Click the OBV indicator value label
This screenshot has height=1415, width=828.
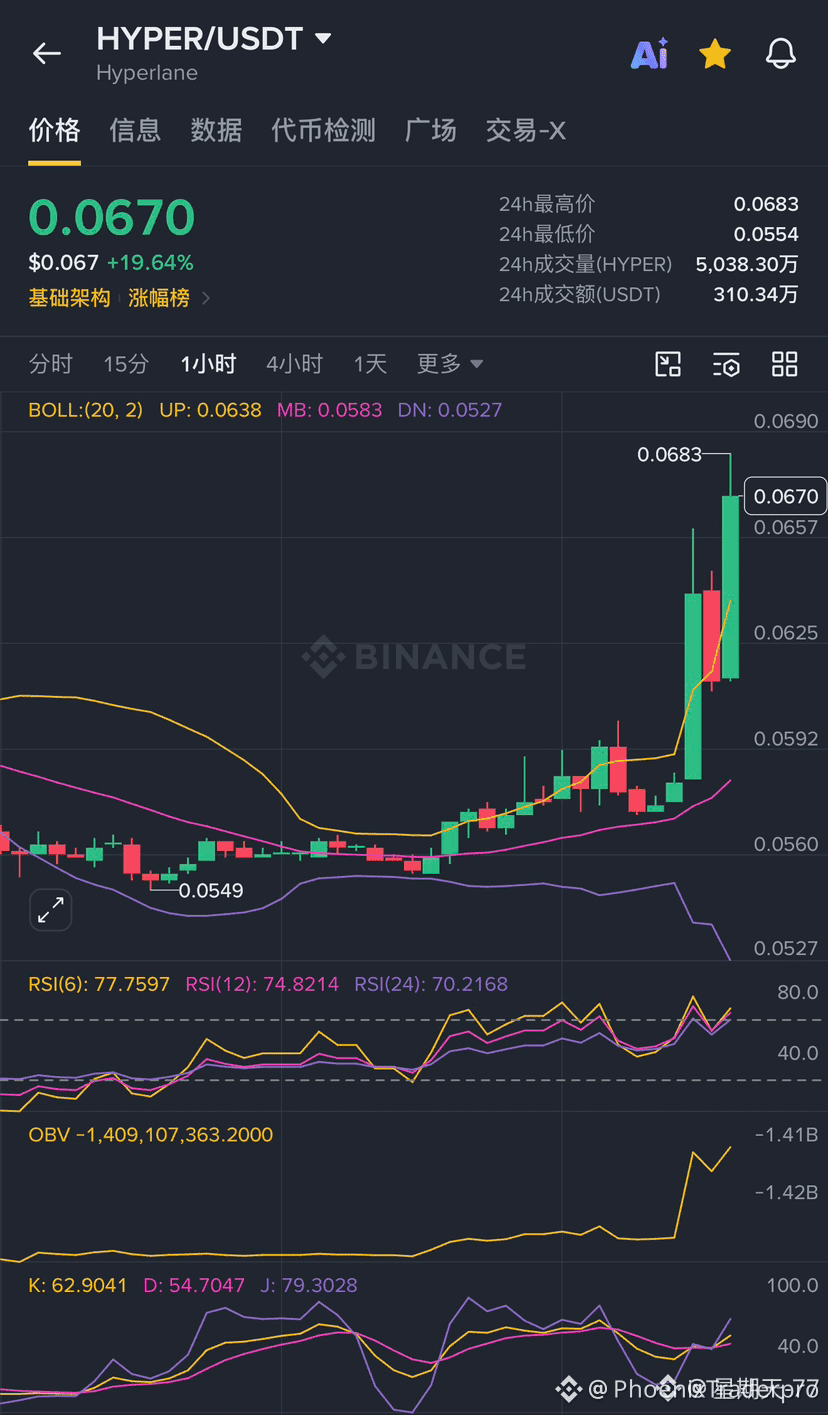coord(150,1134)
